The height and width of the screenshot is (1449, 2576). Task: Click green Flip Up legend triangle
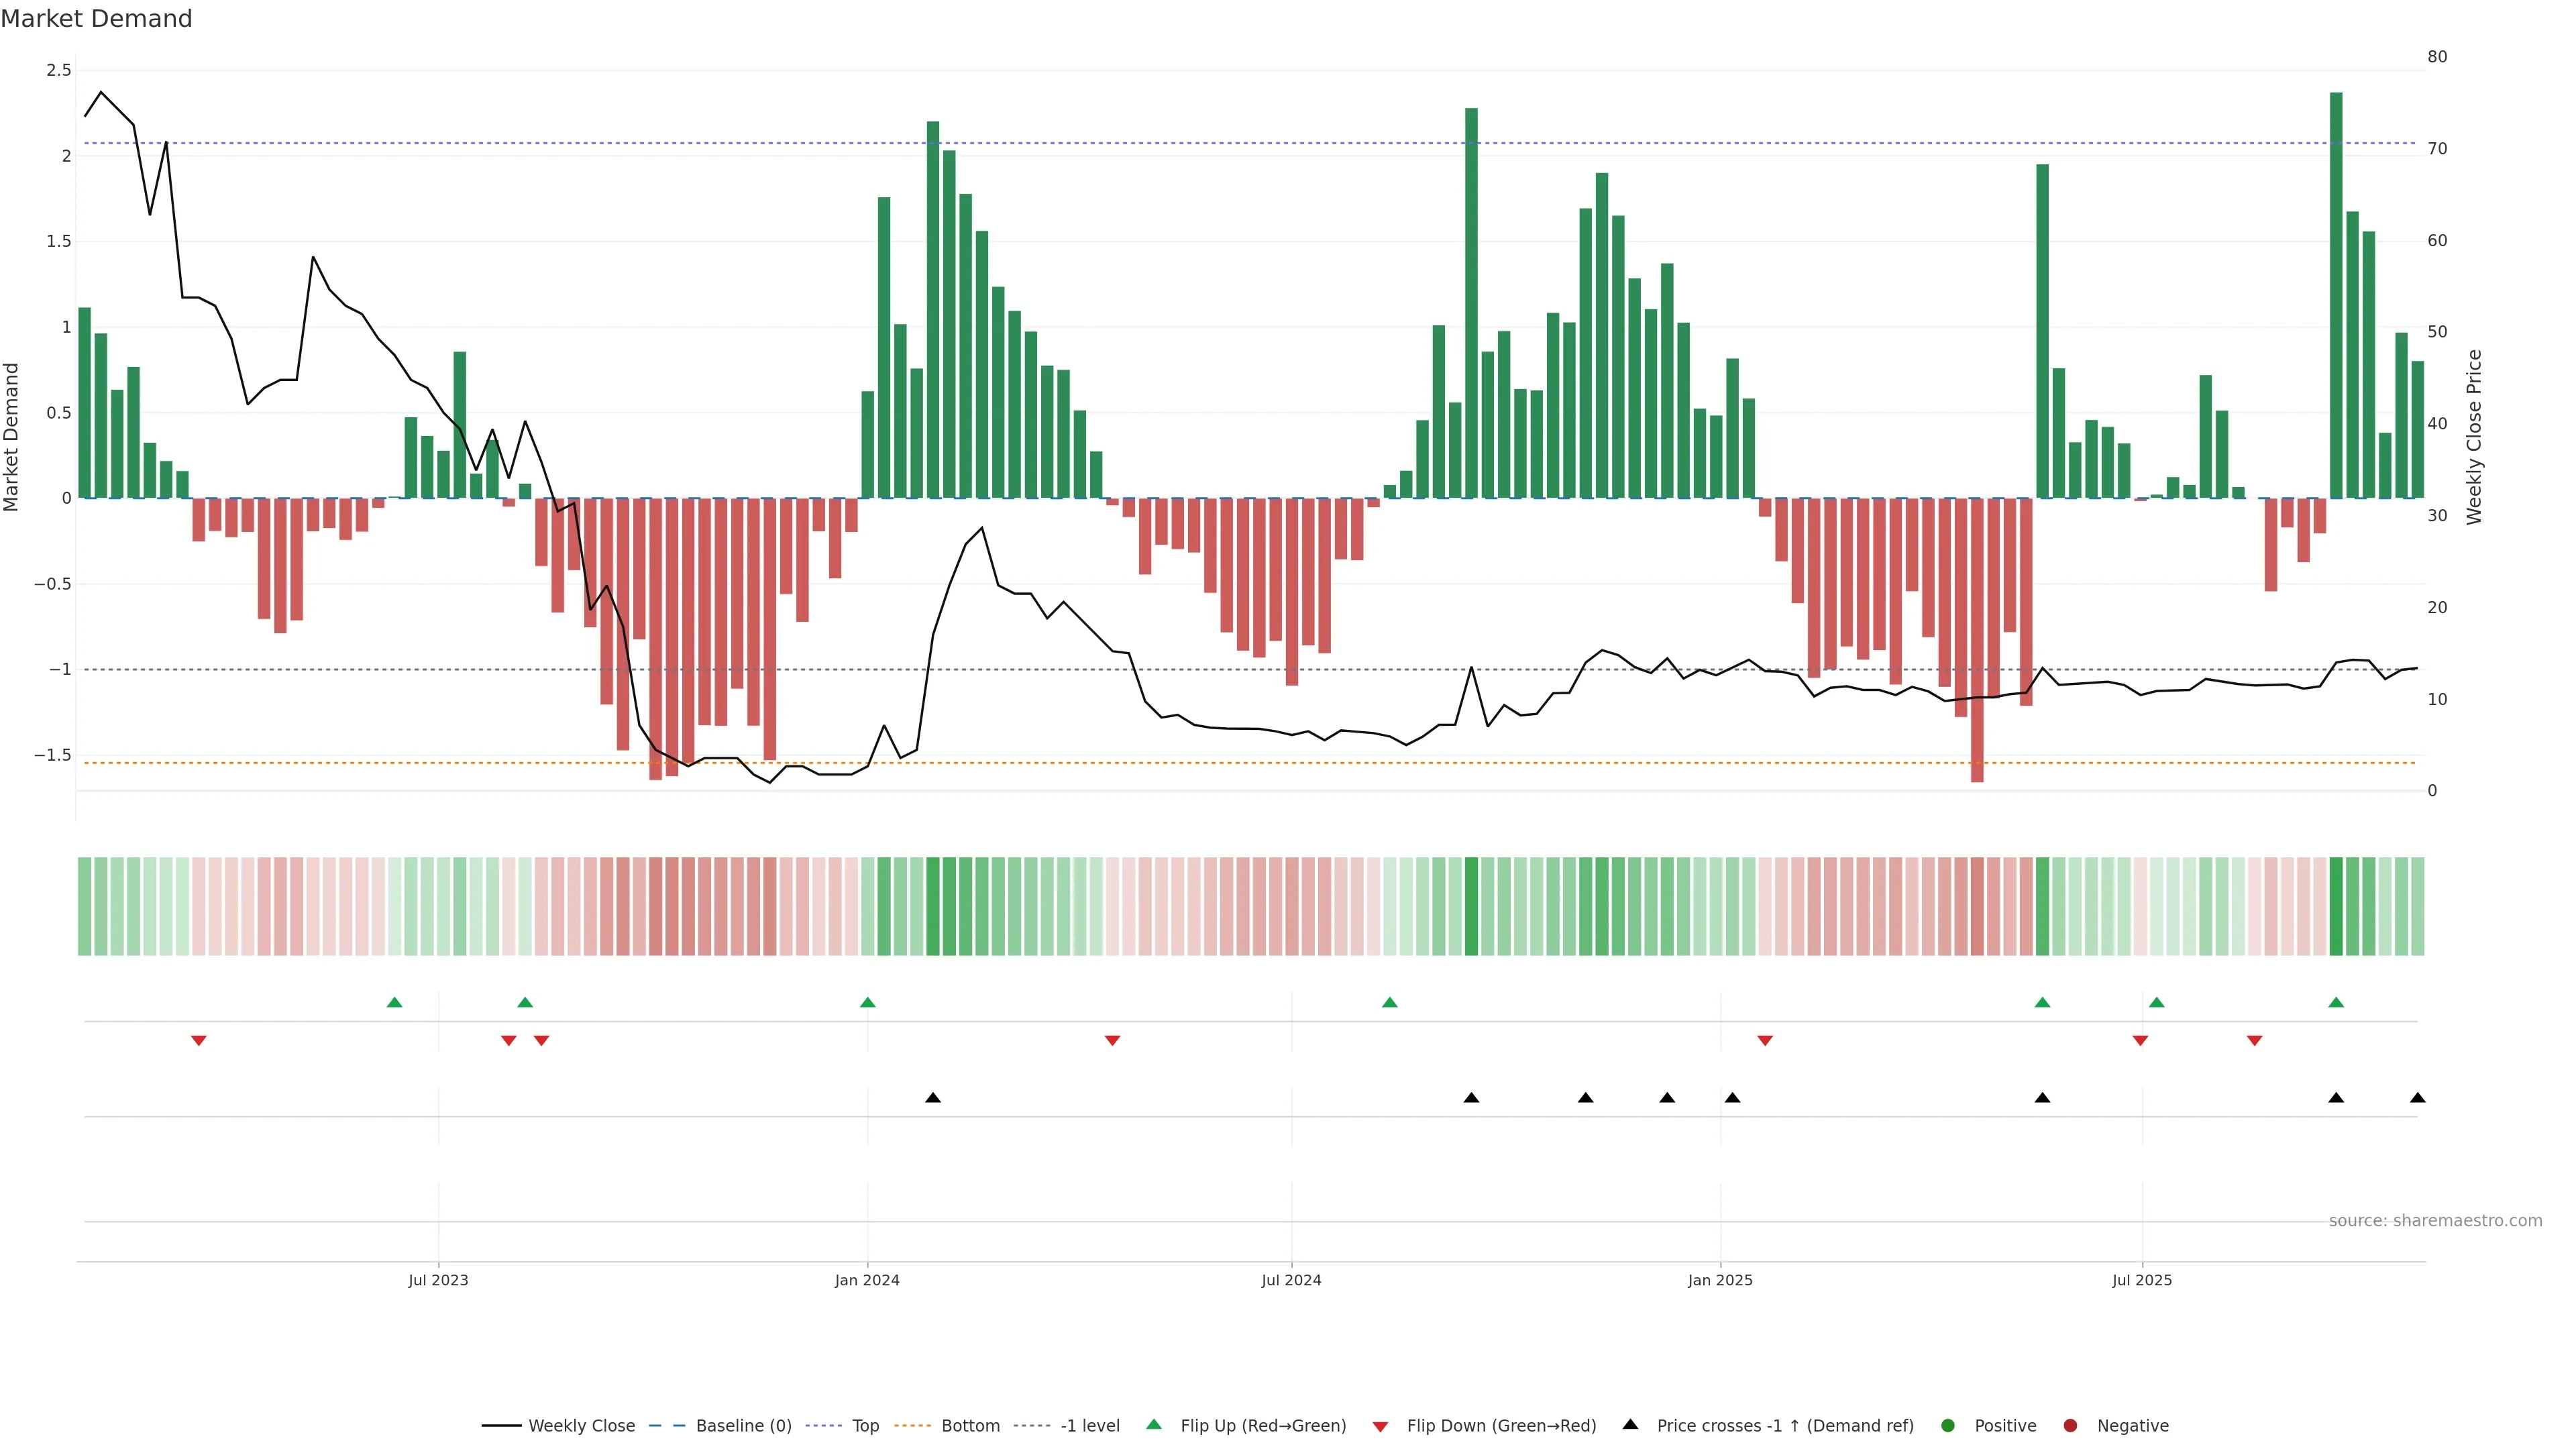pyautogui.click(x=1154, y=1424)
